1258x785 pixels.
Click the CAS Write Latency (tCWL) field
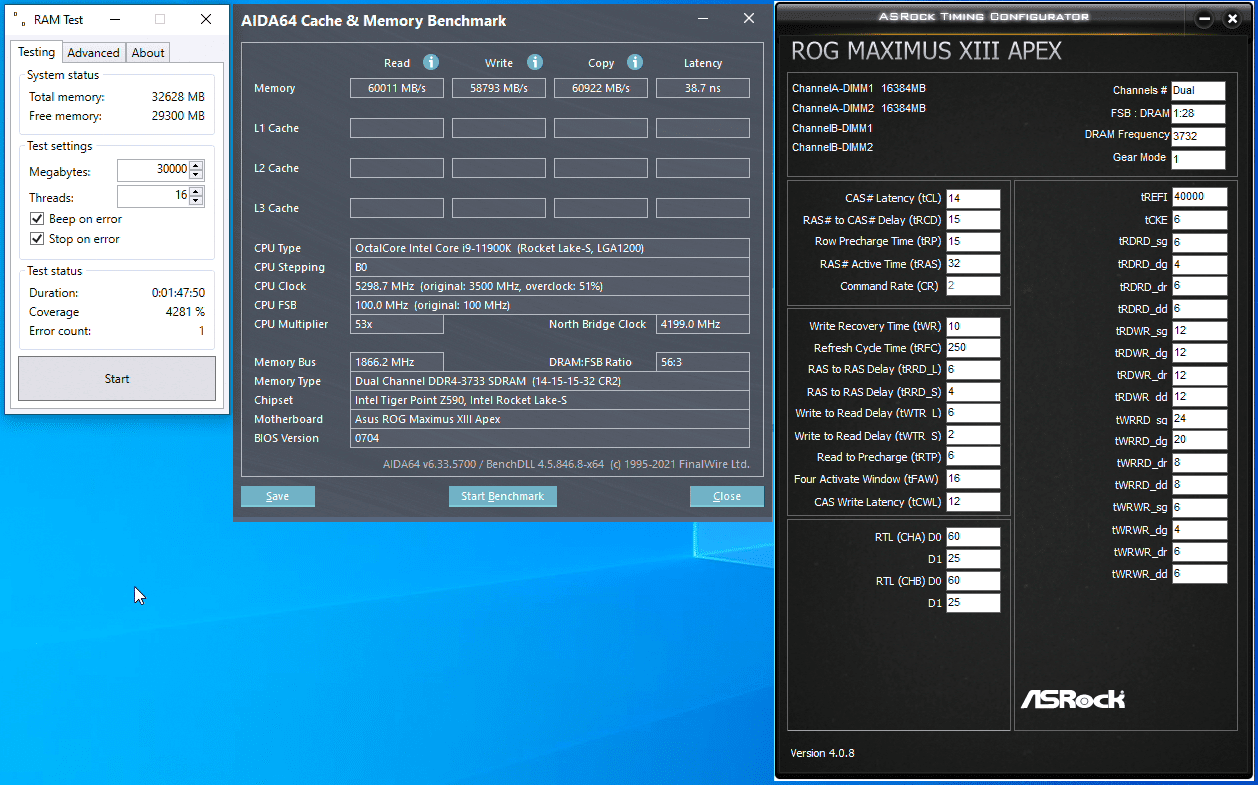[973, 502]
